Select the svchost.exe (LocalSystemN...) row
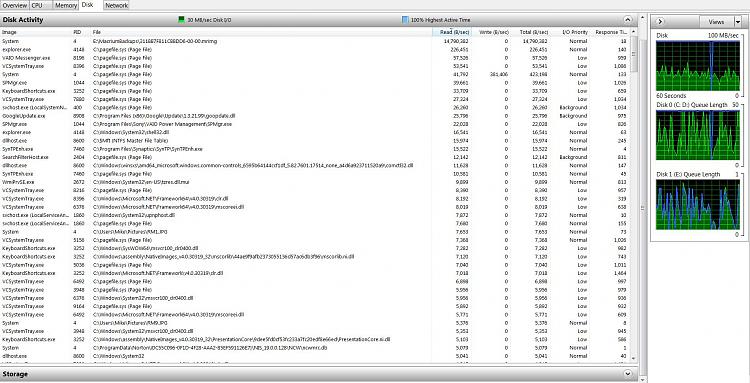 [316, 108]
